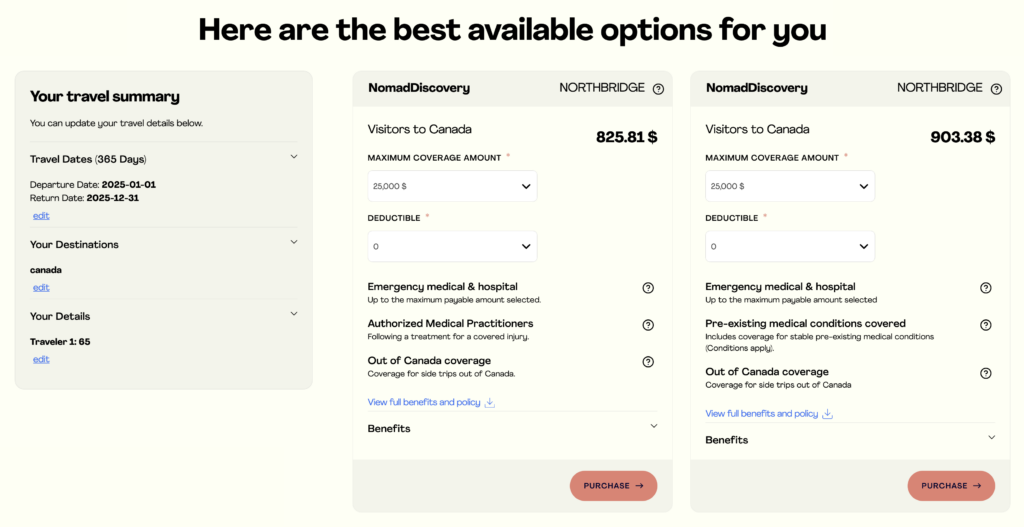
Task: Expand Benefits in the 903.38 $ plan
Action: click(992, 438)
